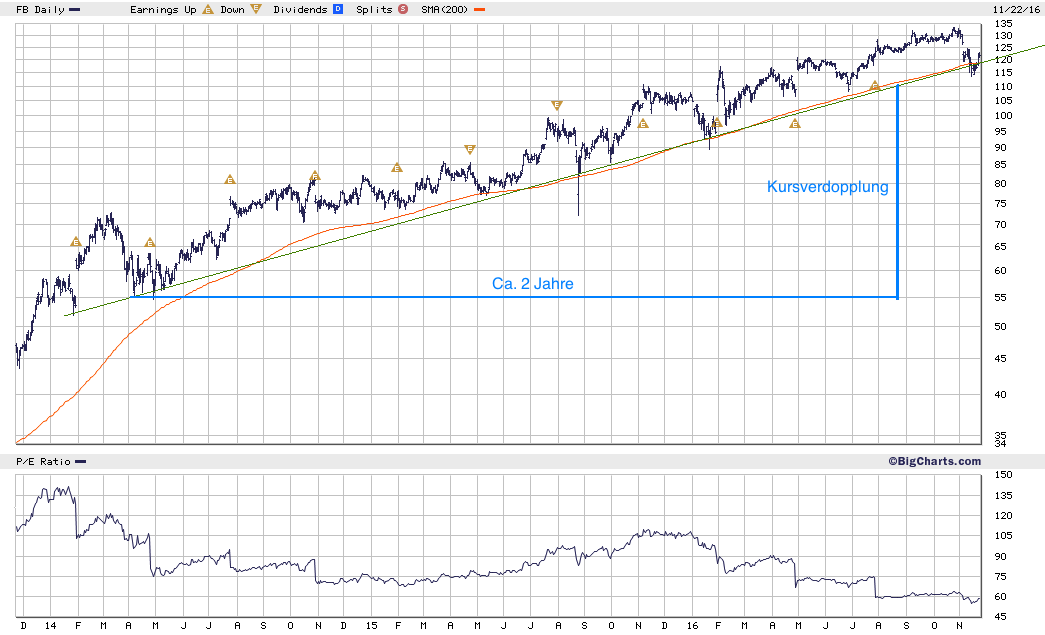Image resolution: width=1045 pixels, height=635 pixels.
Task: Click the 15 year label on time axis
Action: tap(371, 626)
